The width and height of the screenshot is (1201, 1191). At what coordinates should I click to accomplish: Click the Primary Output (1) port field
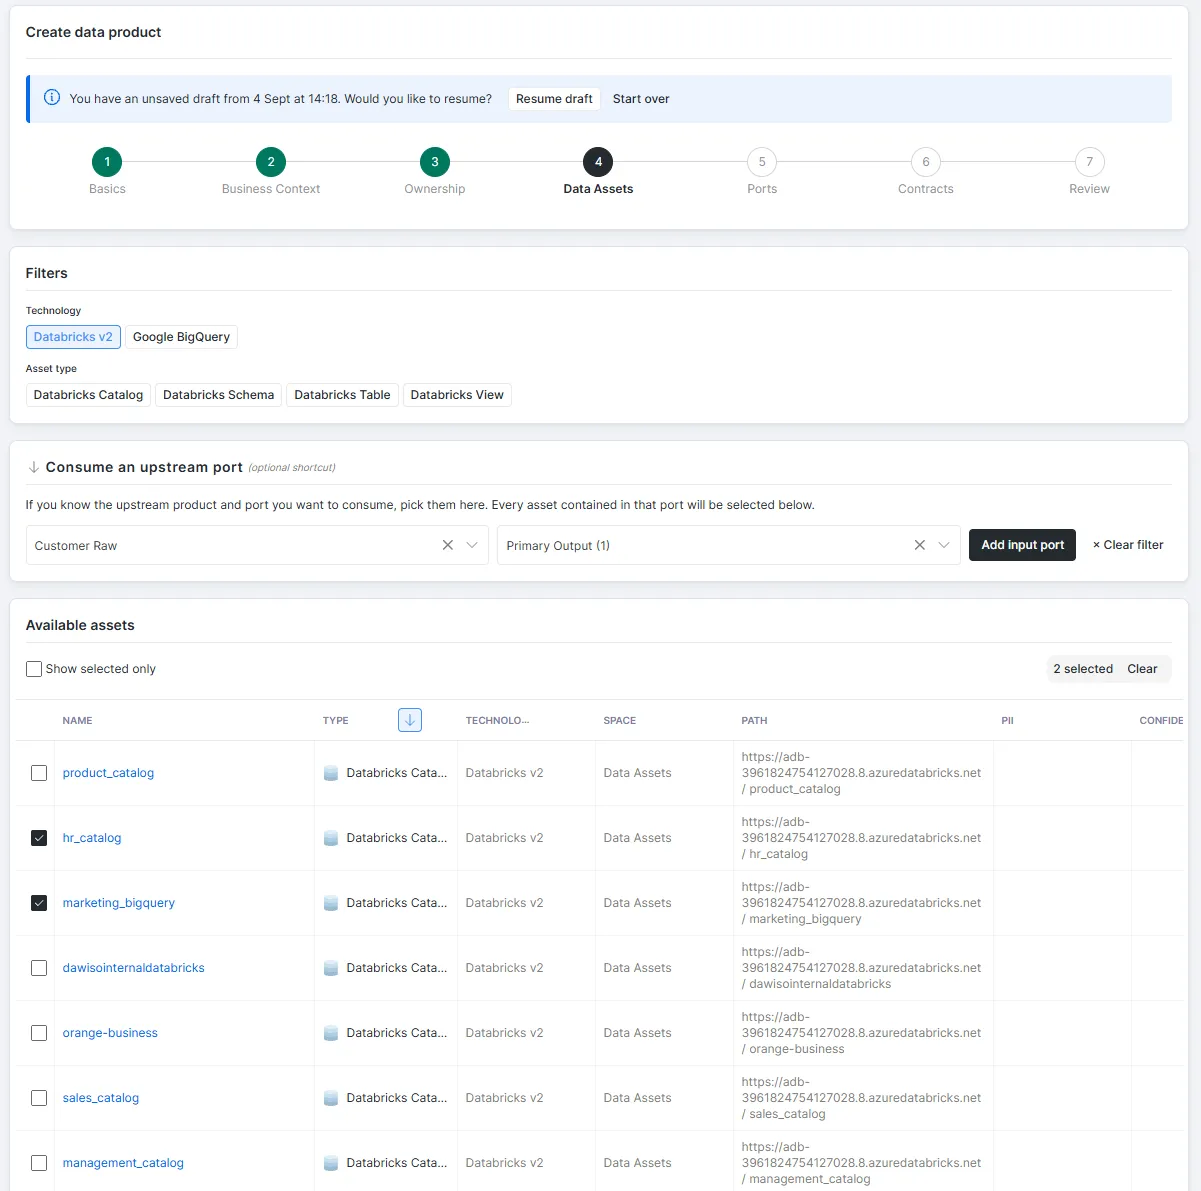tap(729, 545)
